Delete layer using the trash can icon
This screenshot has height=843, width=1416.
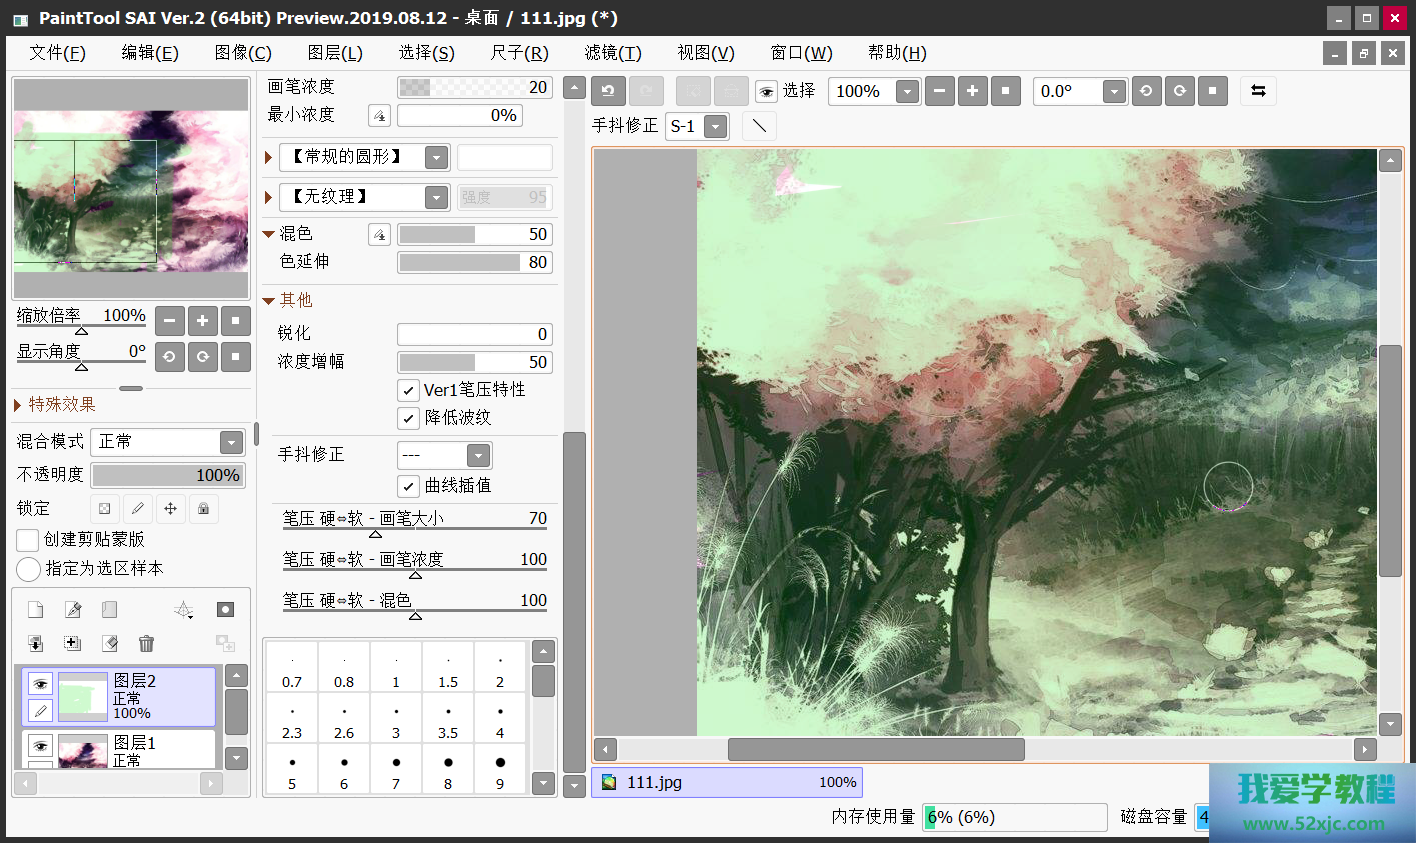pyautogui.click(x=146, y=644)
